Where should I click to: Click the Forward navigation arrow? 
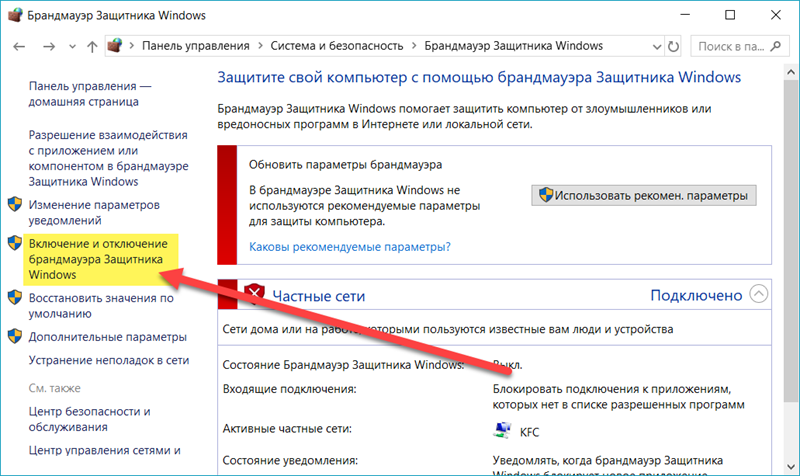[49, 46]
